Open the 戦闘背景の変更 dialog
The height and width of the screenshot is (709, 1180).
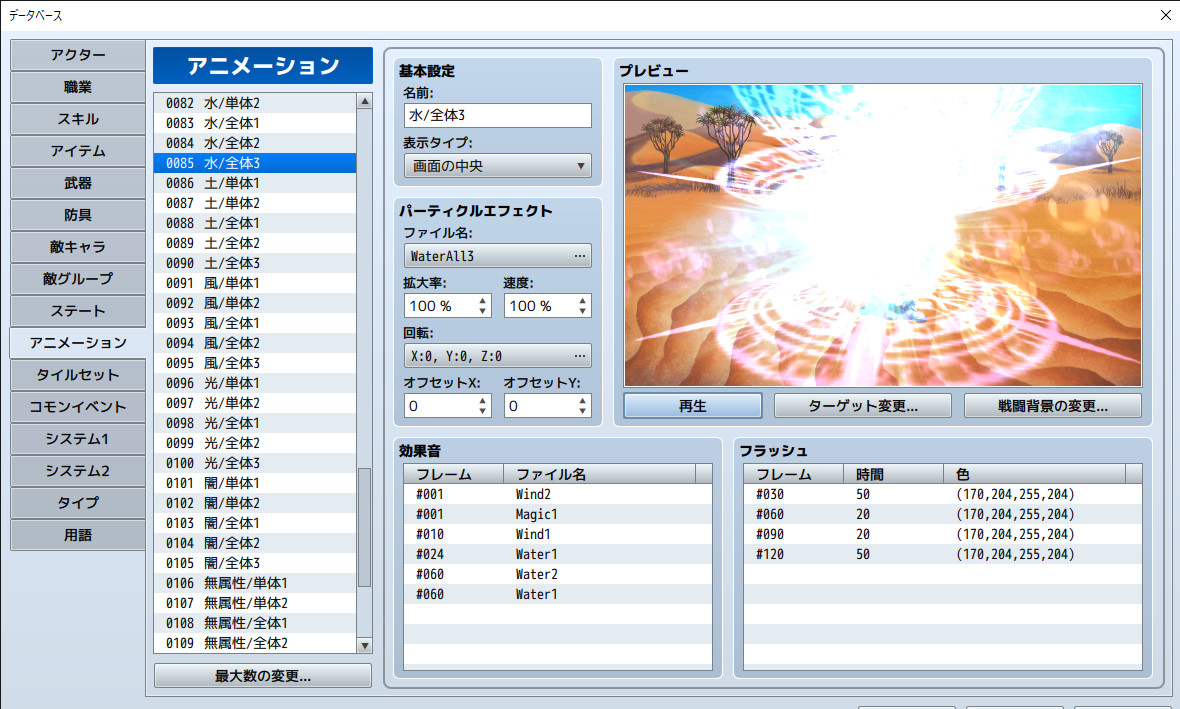click(x=1052, y=405)
